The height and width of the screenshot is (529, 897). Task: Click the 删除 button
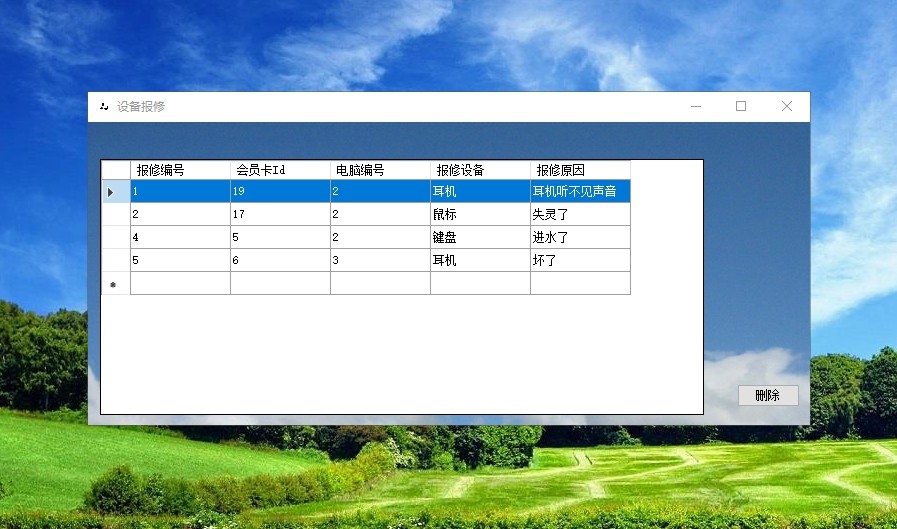768,395
